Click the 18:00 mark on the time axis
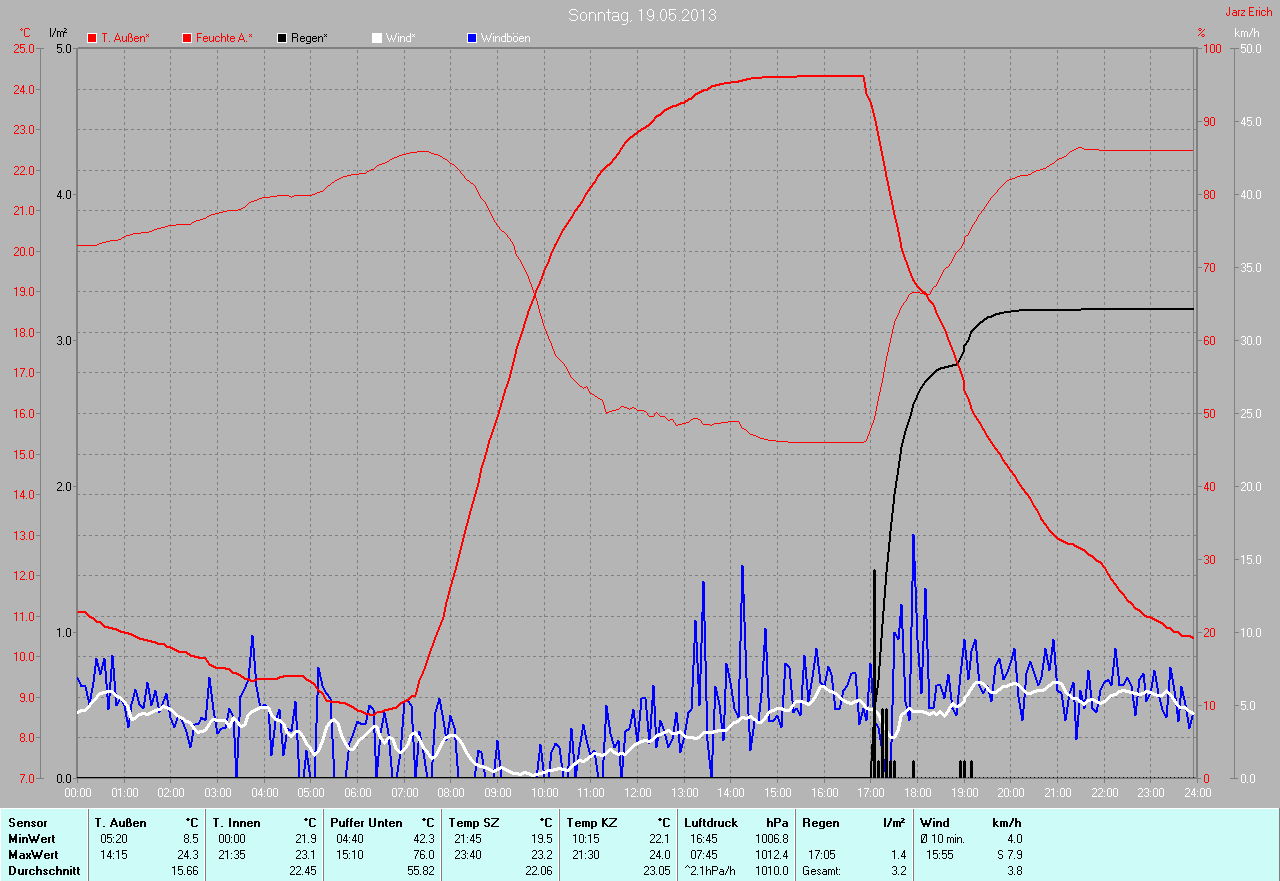This screenshot has width=1280, height=881. [x=917, y=792]
